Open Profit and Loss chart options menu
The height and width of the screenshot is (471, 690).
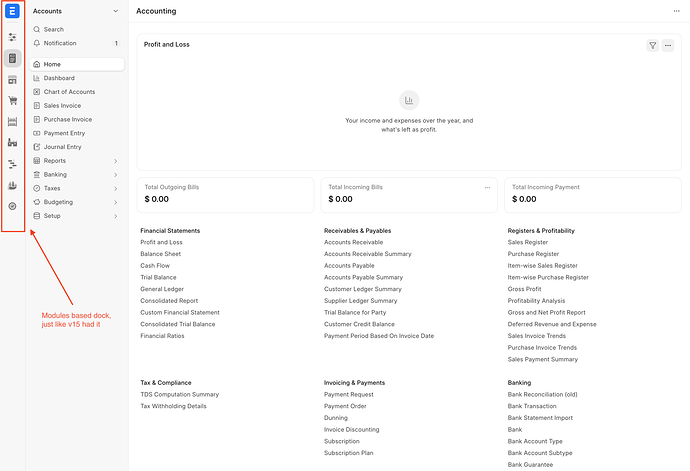tap(668, 45)
